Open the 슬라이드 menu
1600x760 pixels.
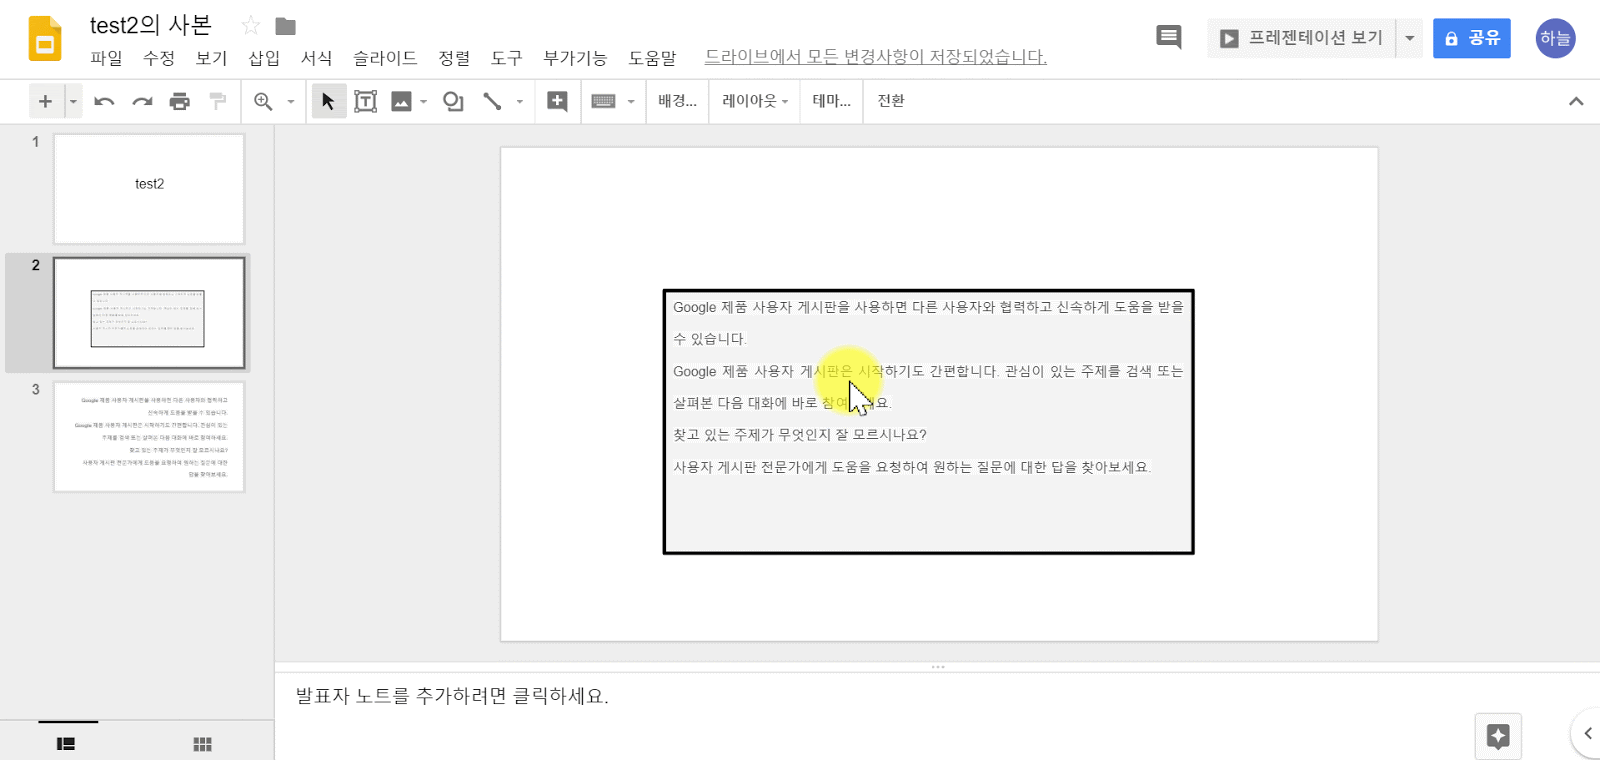coord(385,58)
